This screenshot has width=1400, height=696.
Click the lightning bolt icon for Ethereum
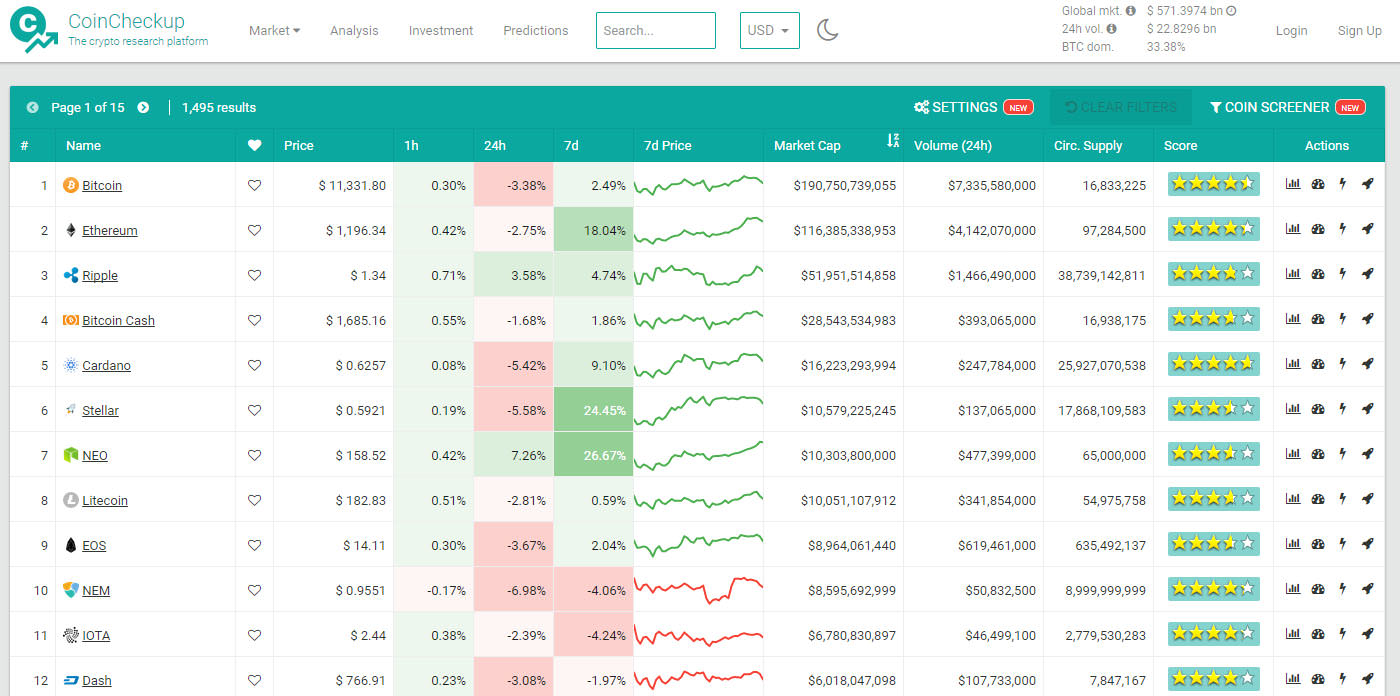tap(1343, 229)
